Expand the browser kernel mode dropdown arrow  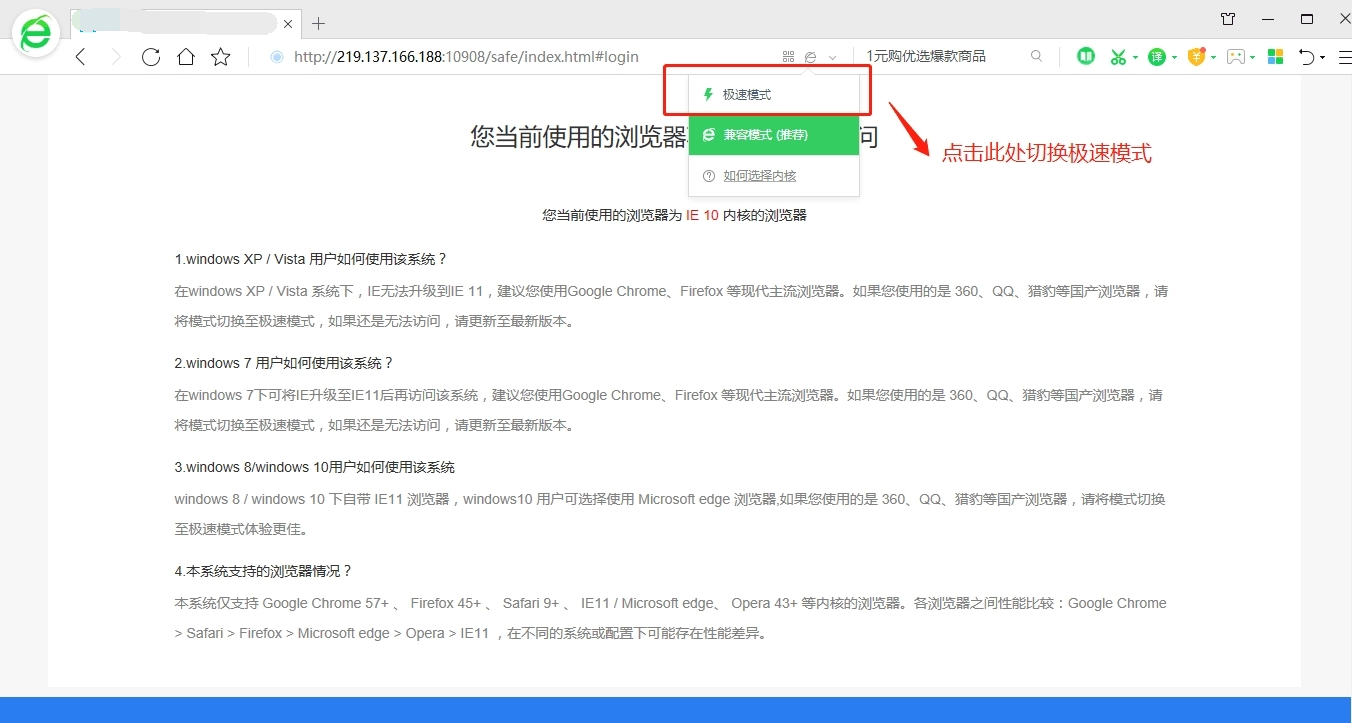(x=832, y=58)
